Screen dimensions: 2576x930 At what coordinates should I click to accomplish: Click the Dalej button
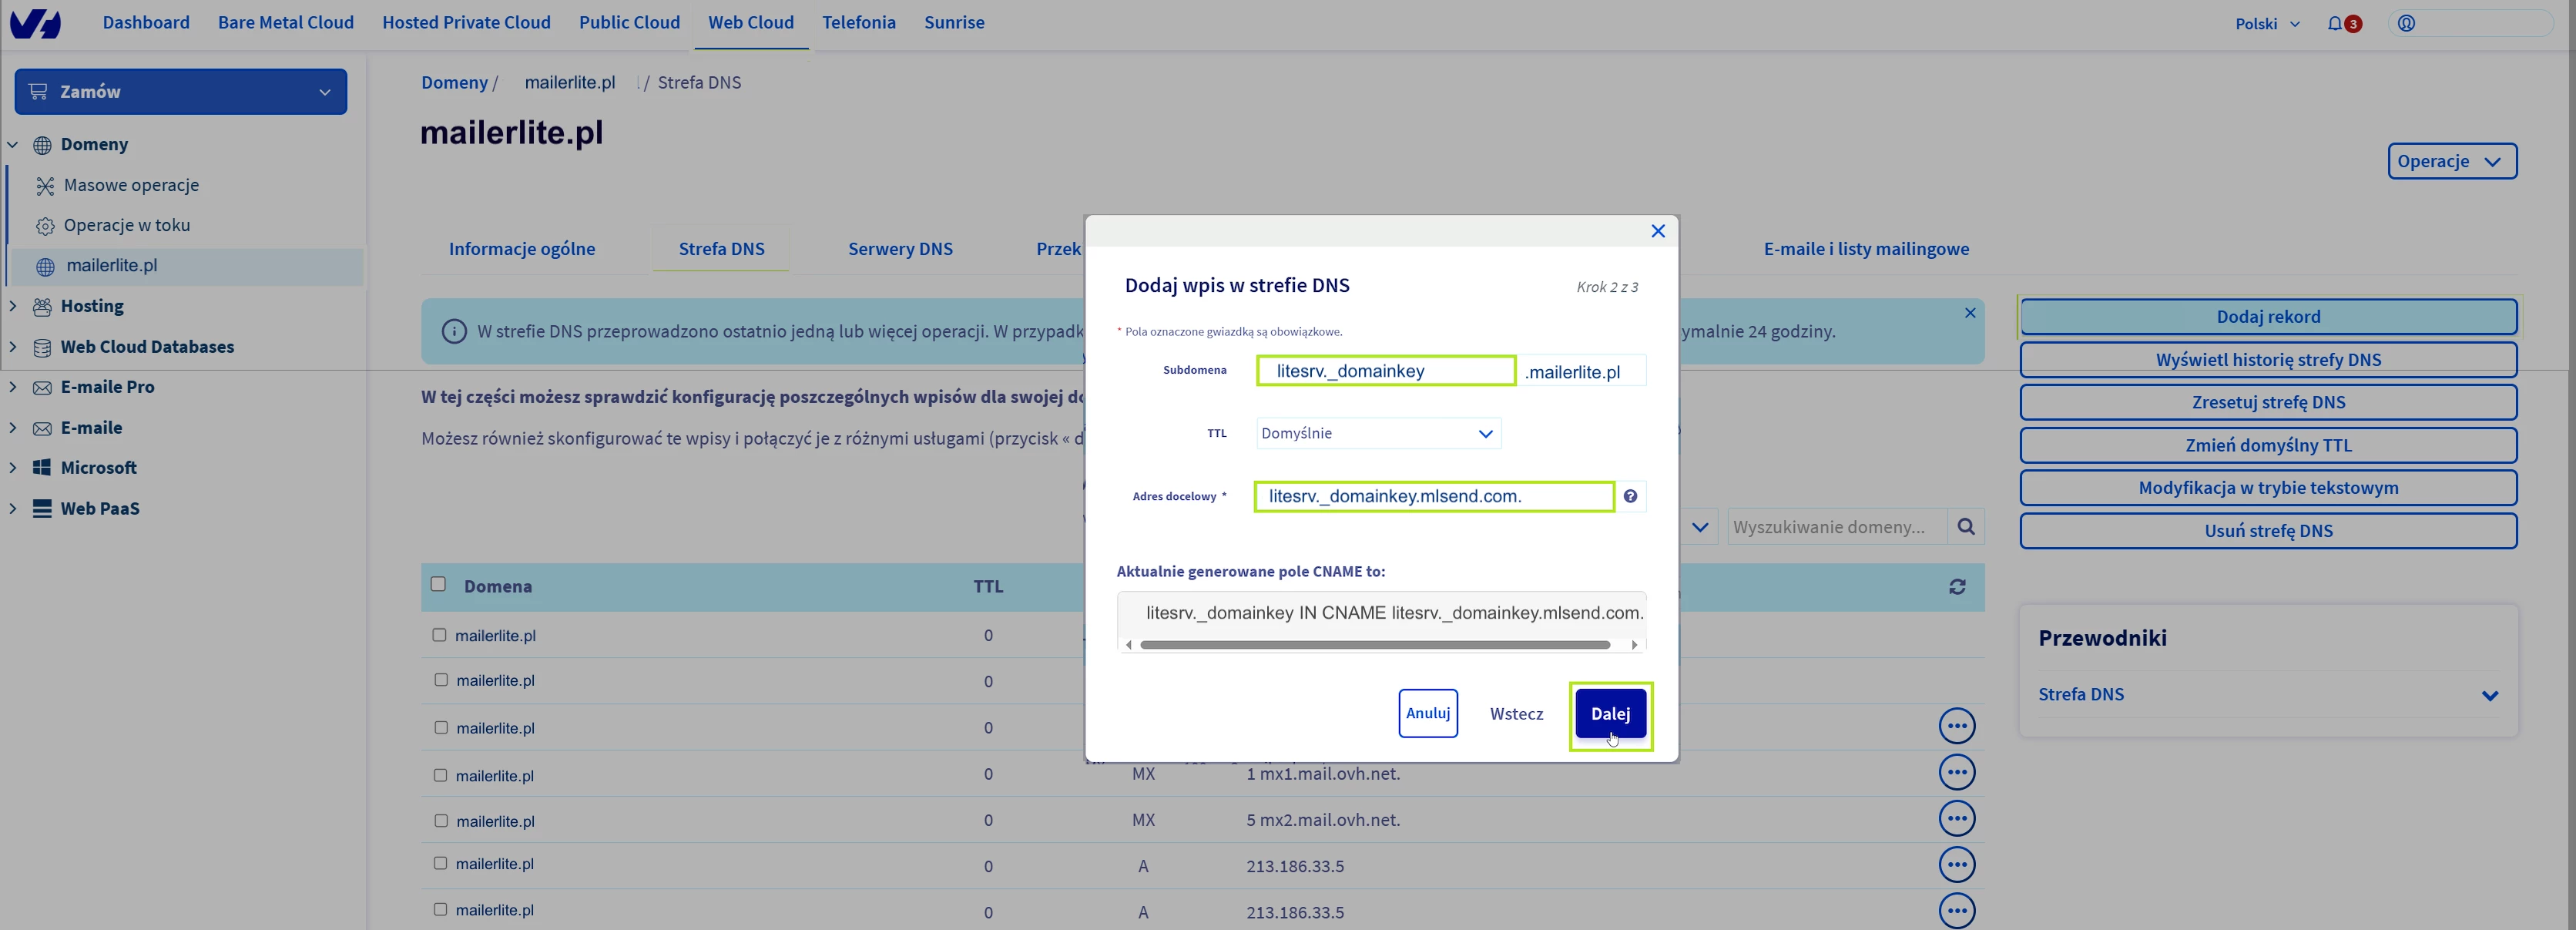point(1609,714)
